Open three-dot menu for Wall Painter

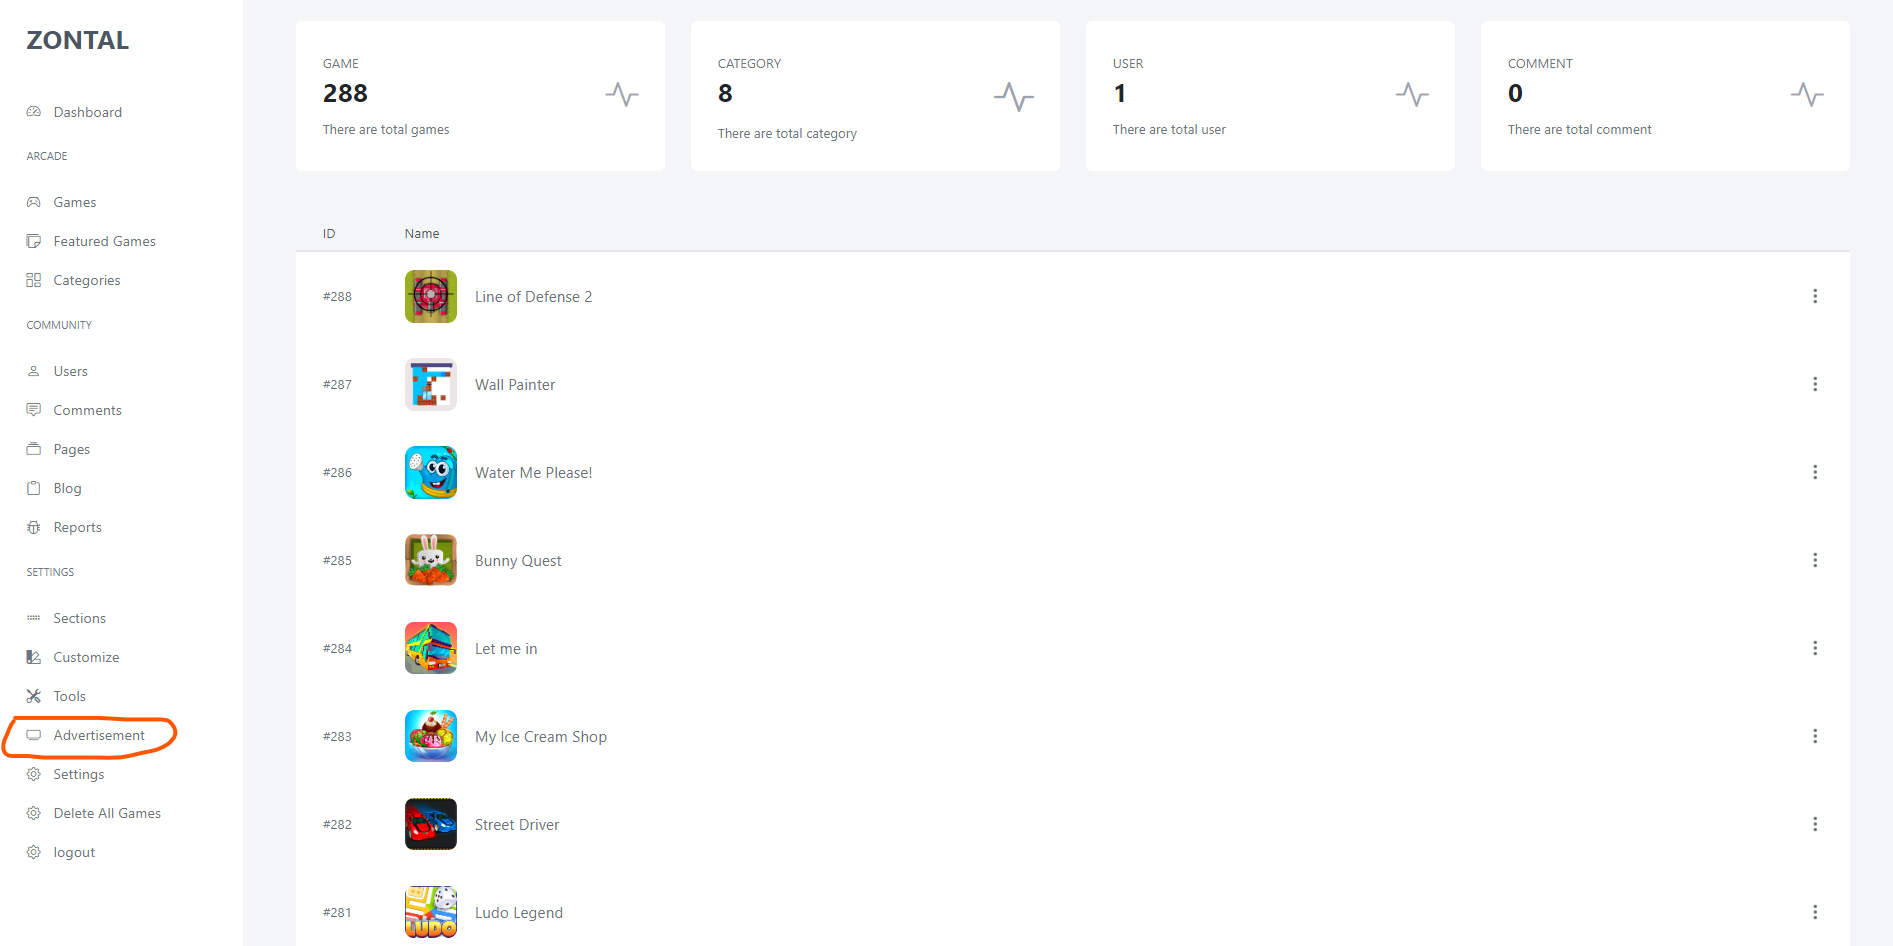click(1814, 384)
